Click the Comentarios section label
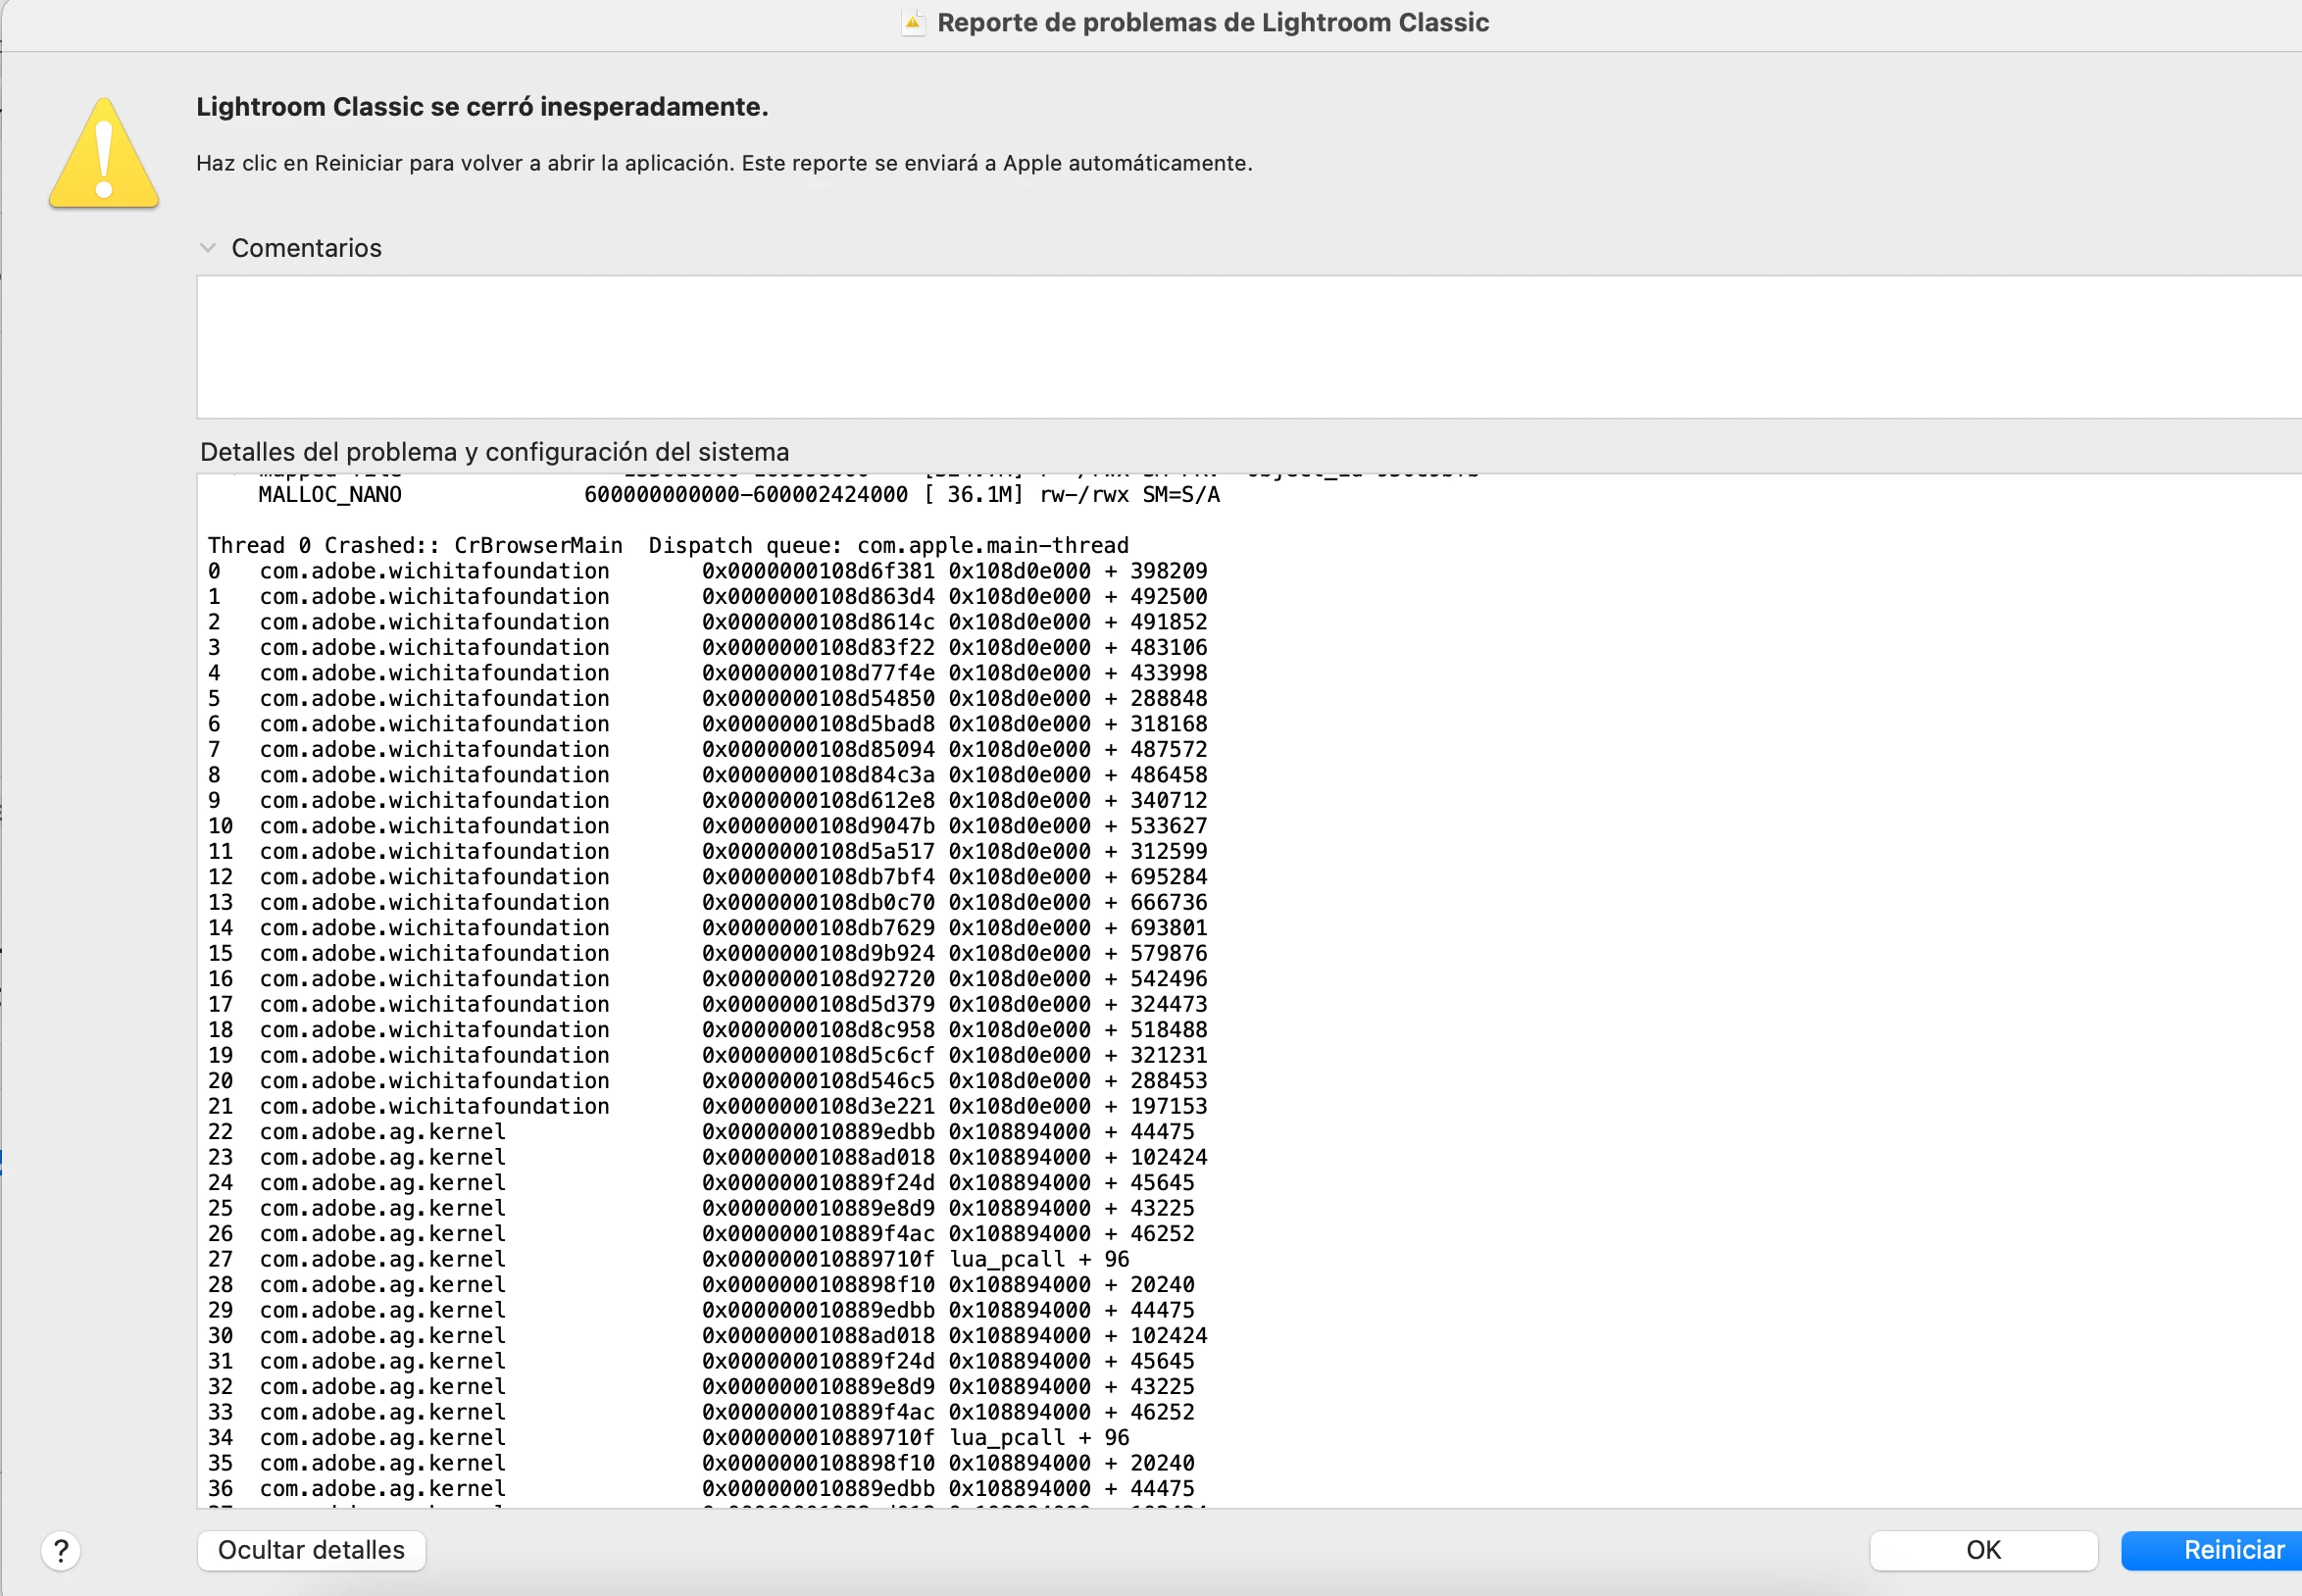 coord(306,248)
